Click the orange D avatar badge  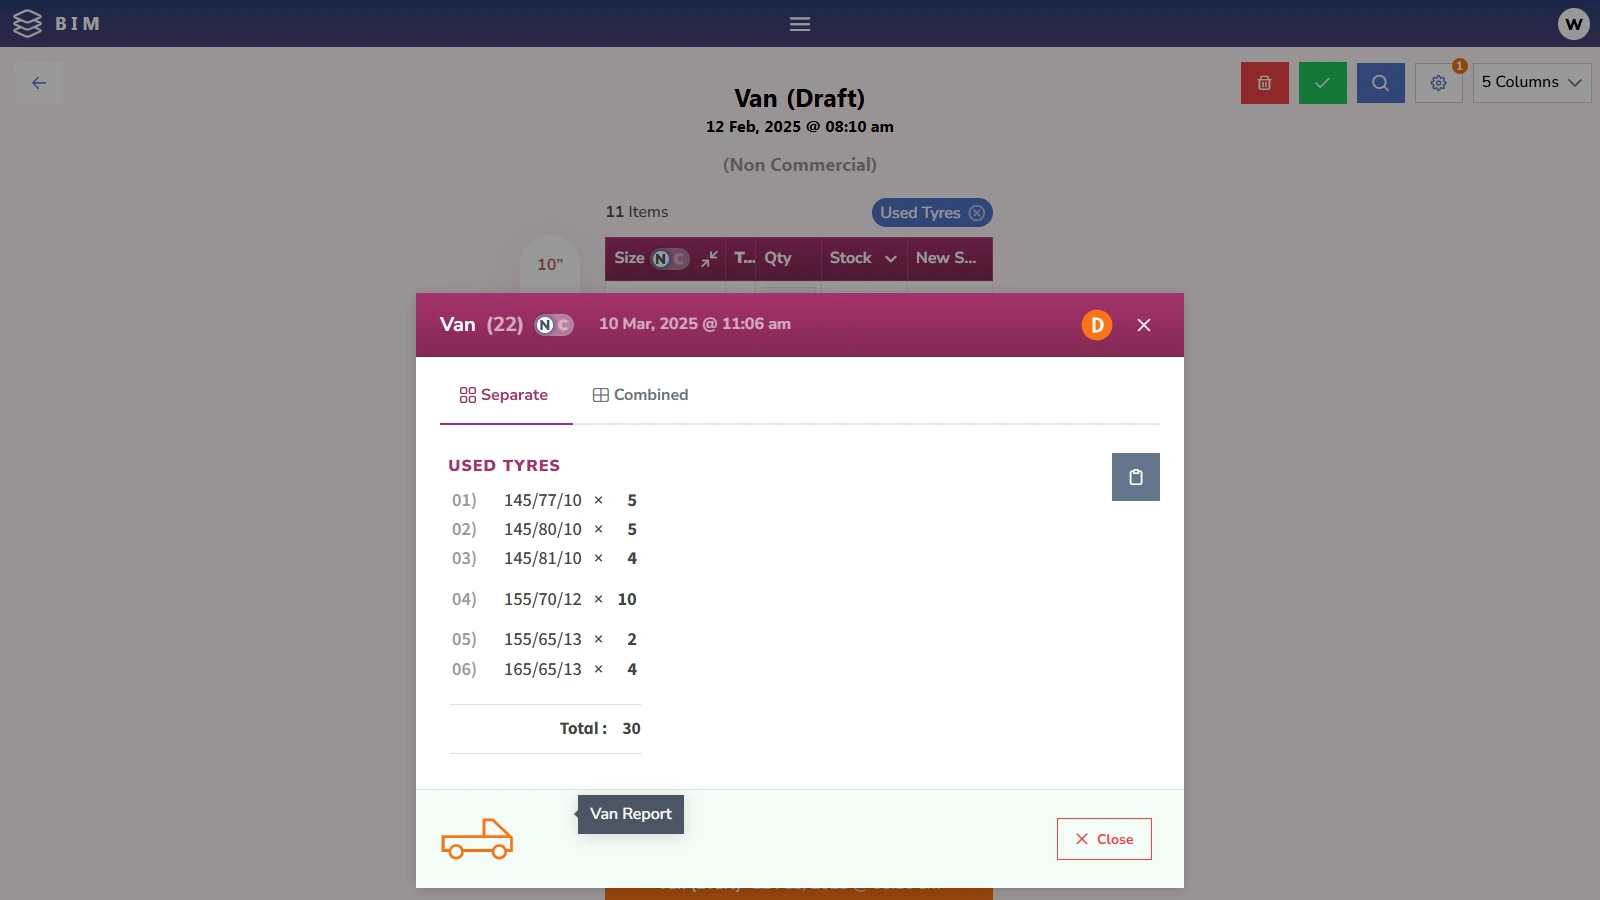[x=1096, y=325]
